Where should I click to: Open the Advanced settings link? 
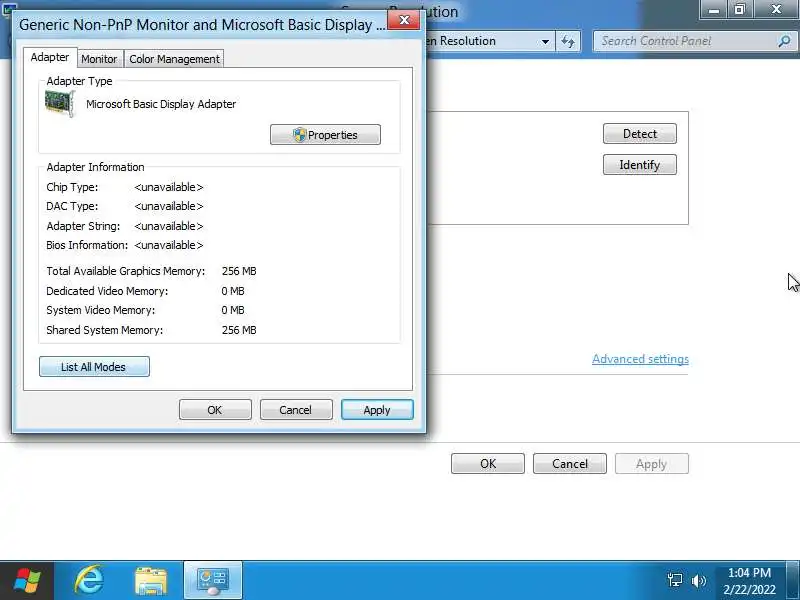640,359
